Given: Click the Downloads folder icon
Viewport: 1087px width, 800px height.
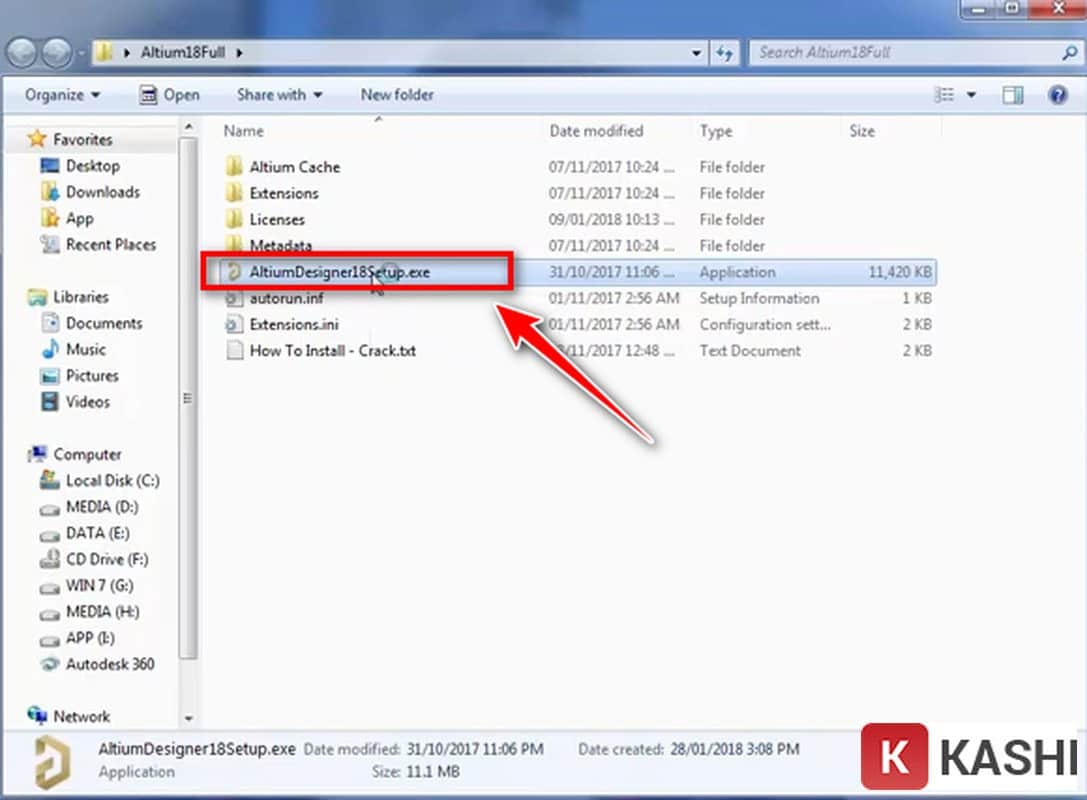Looking at the screenshot, I should tap(49, 192).
